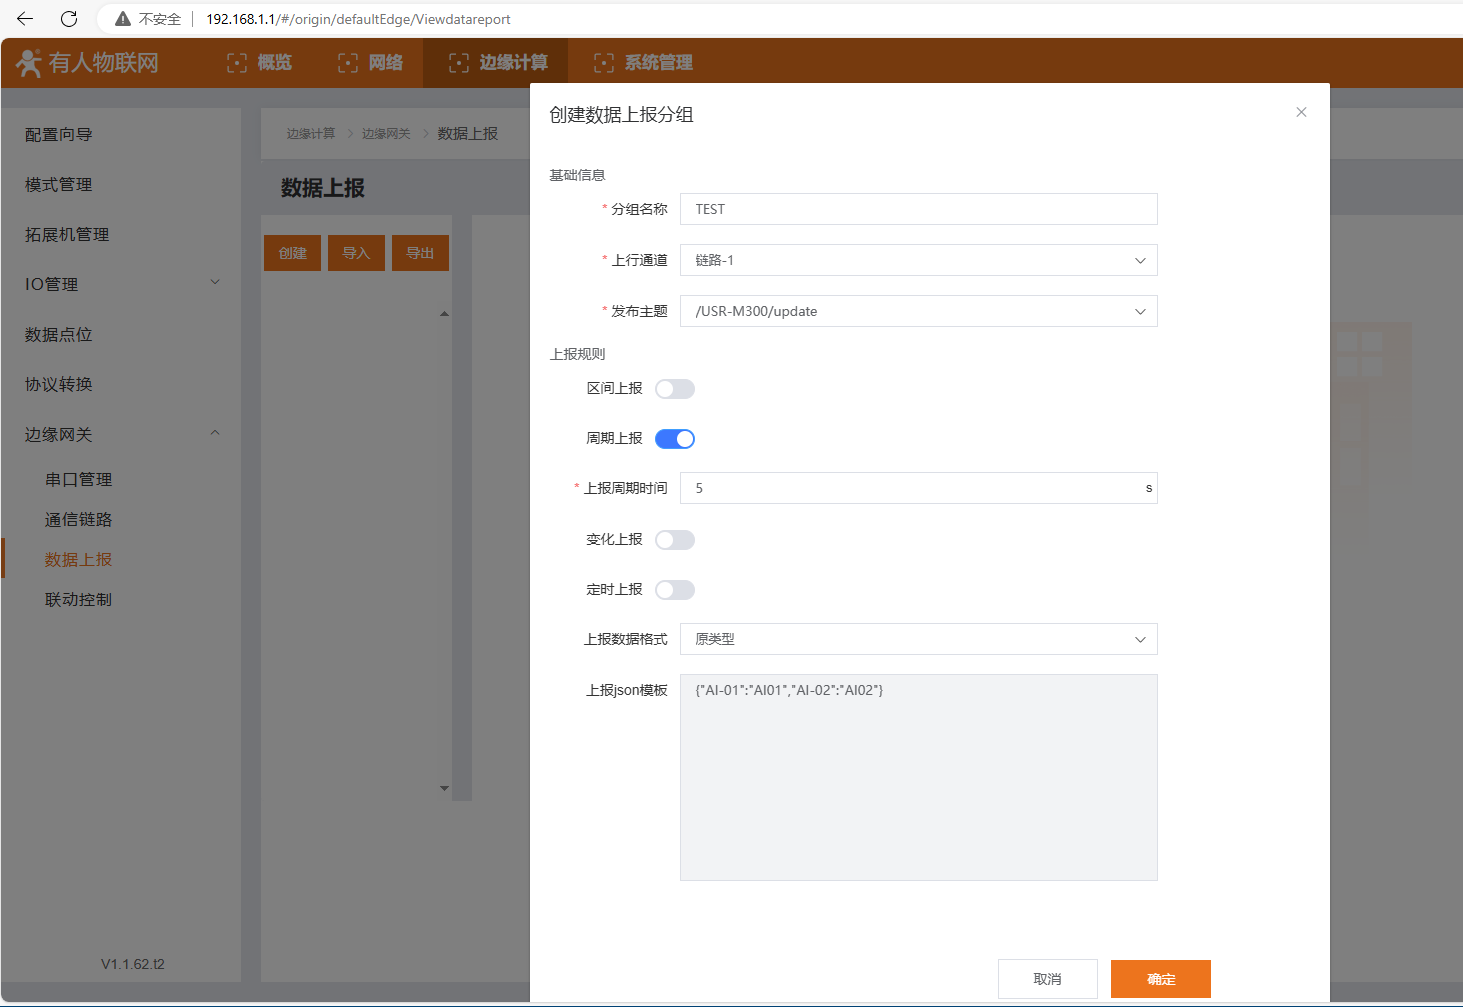Open the 系统管理 top navigation tab
This screenshot has width=1463, height=1007.
pos(643,63)
